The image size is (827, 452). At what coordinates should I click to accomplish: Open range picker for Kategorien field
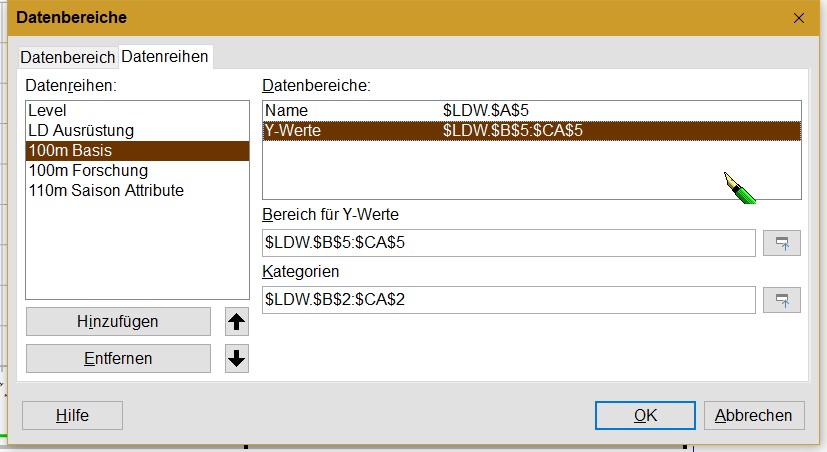coord(782,300)
